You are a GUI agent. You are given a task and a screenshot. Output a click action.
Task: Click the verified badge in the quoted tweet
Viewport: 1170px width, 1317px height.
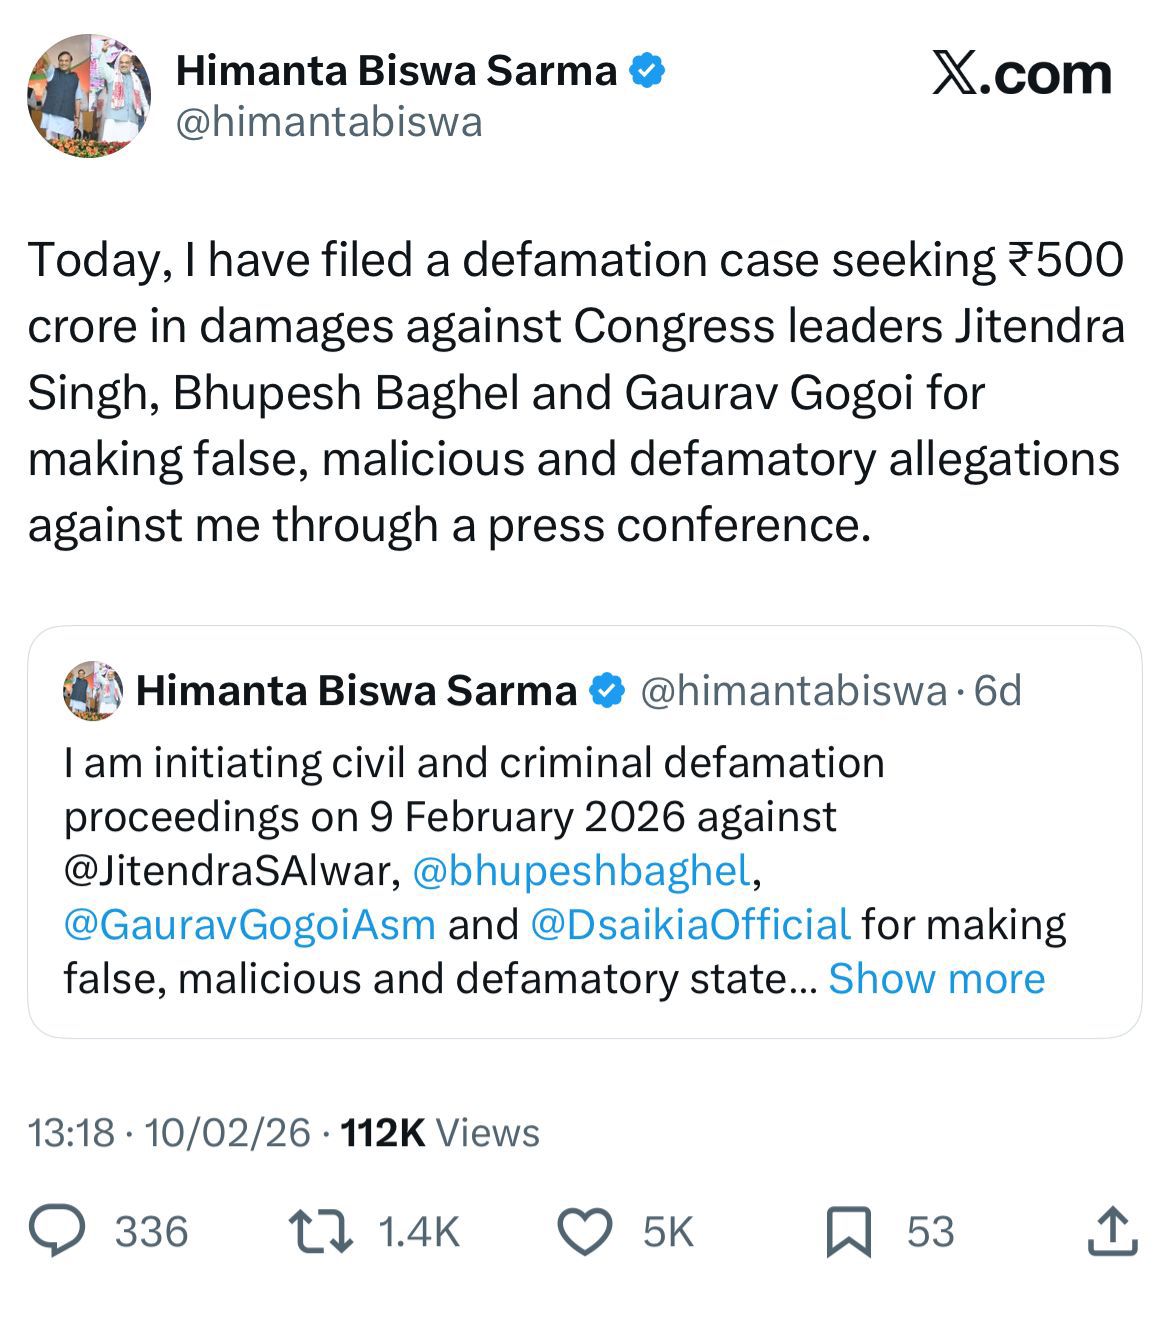[605, 690]
